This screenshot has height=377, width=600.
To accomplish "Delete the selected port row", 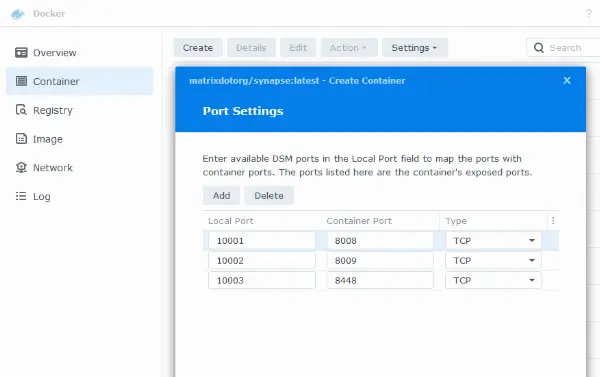I will click(x=269, y=196).
